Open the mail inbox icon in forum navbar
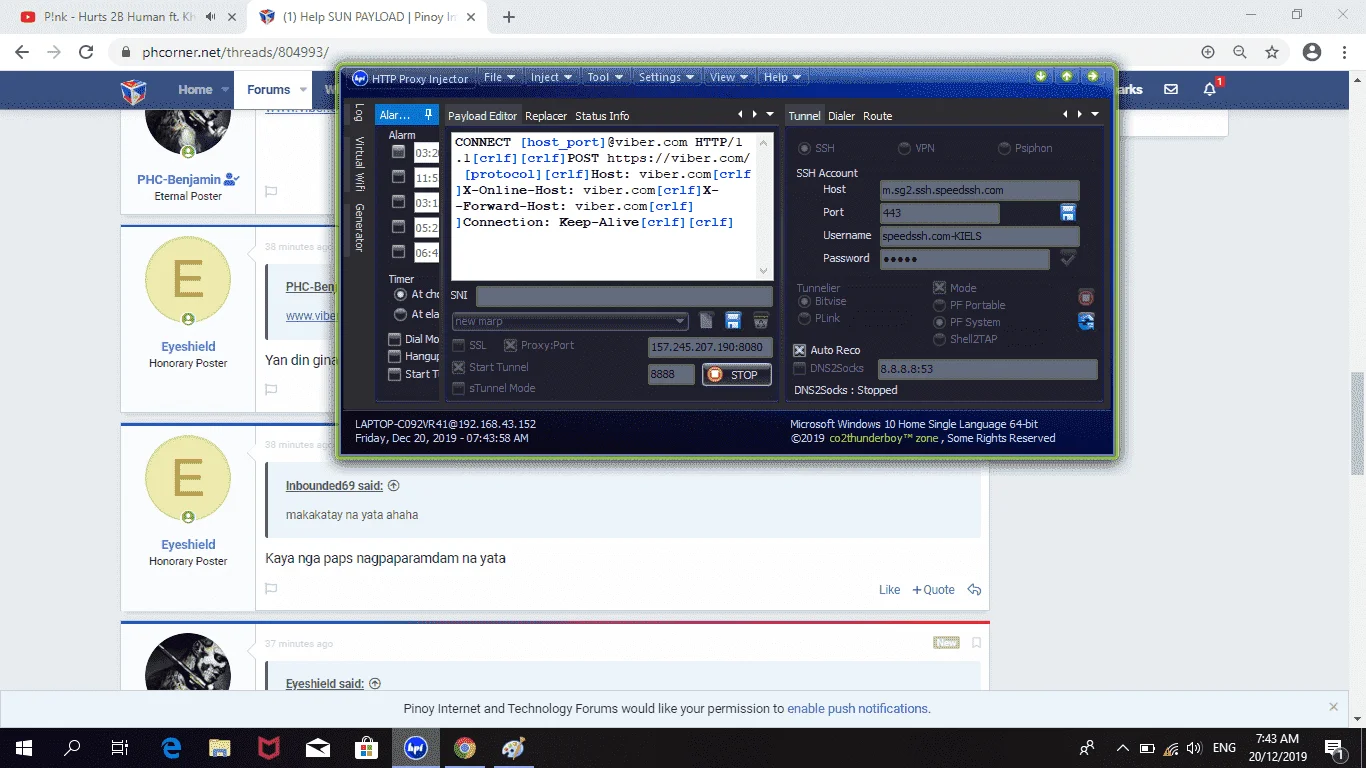The width and height of the screenshot is (1366, 768). (1171, 89)
